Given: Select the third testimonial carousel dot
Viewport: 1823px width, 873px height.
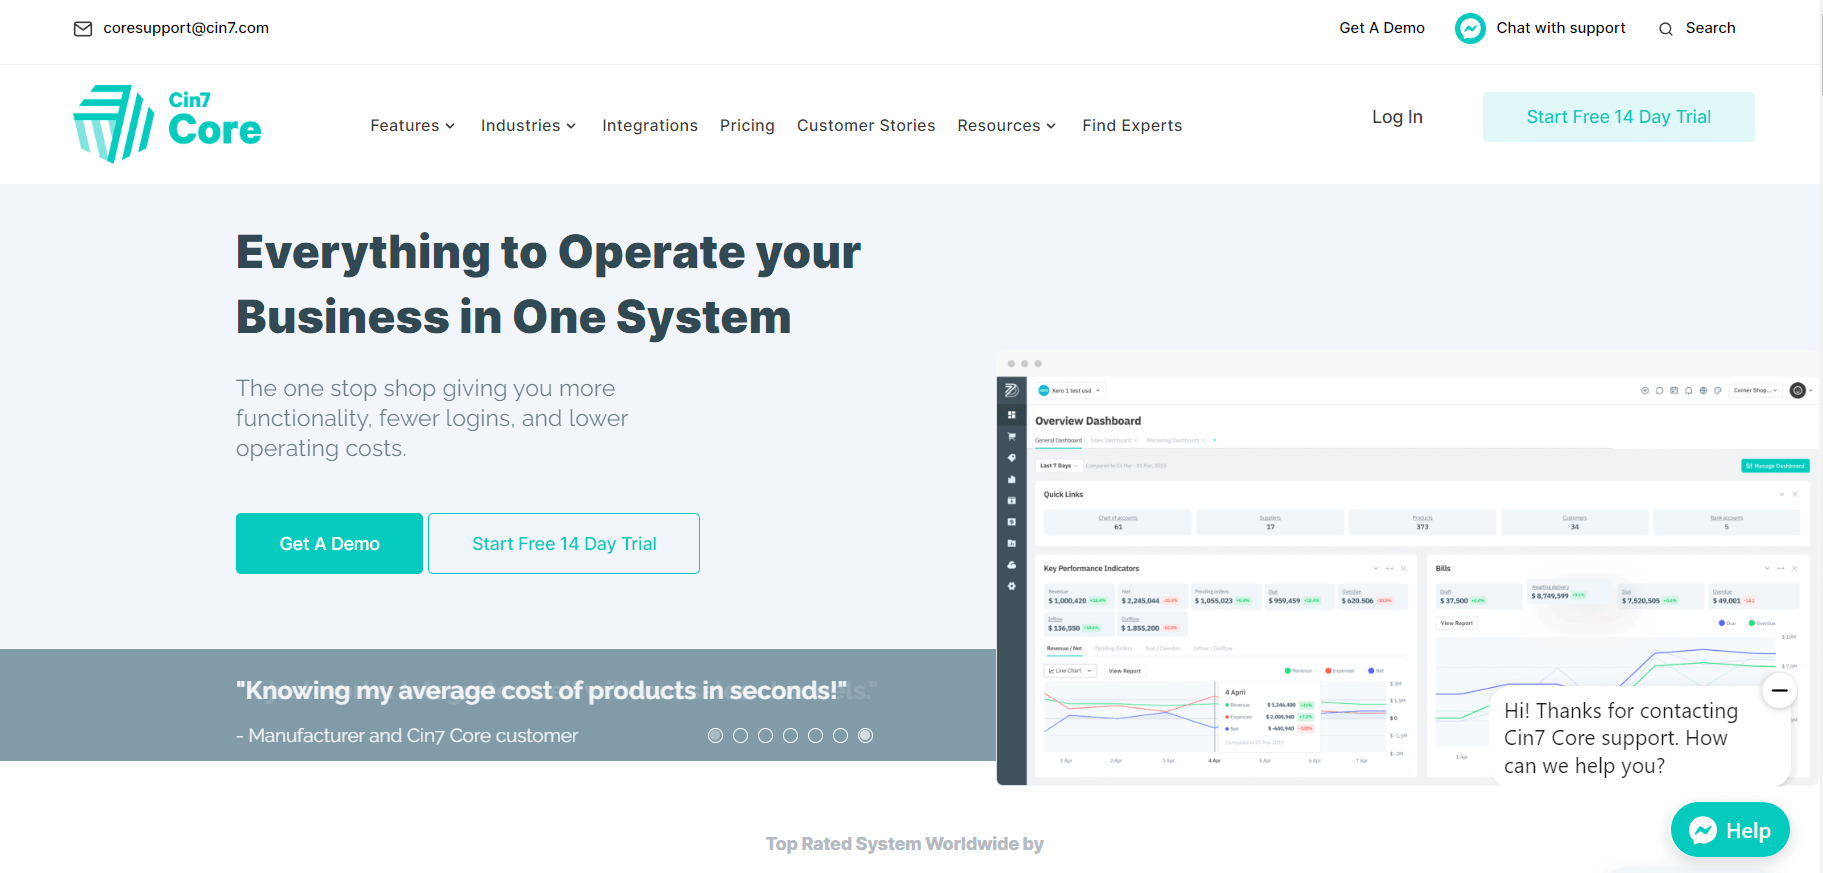Looking at the screenshot, I should click(x=765, y=736).
